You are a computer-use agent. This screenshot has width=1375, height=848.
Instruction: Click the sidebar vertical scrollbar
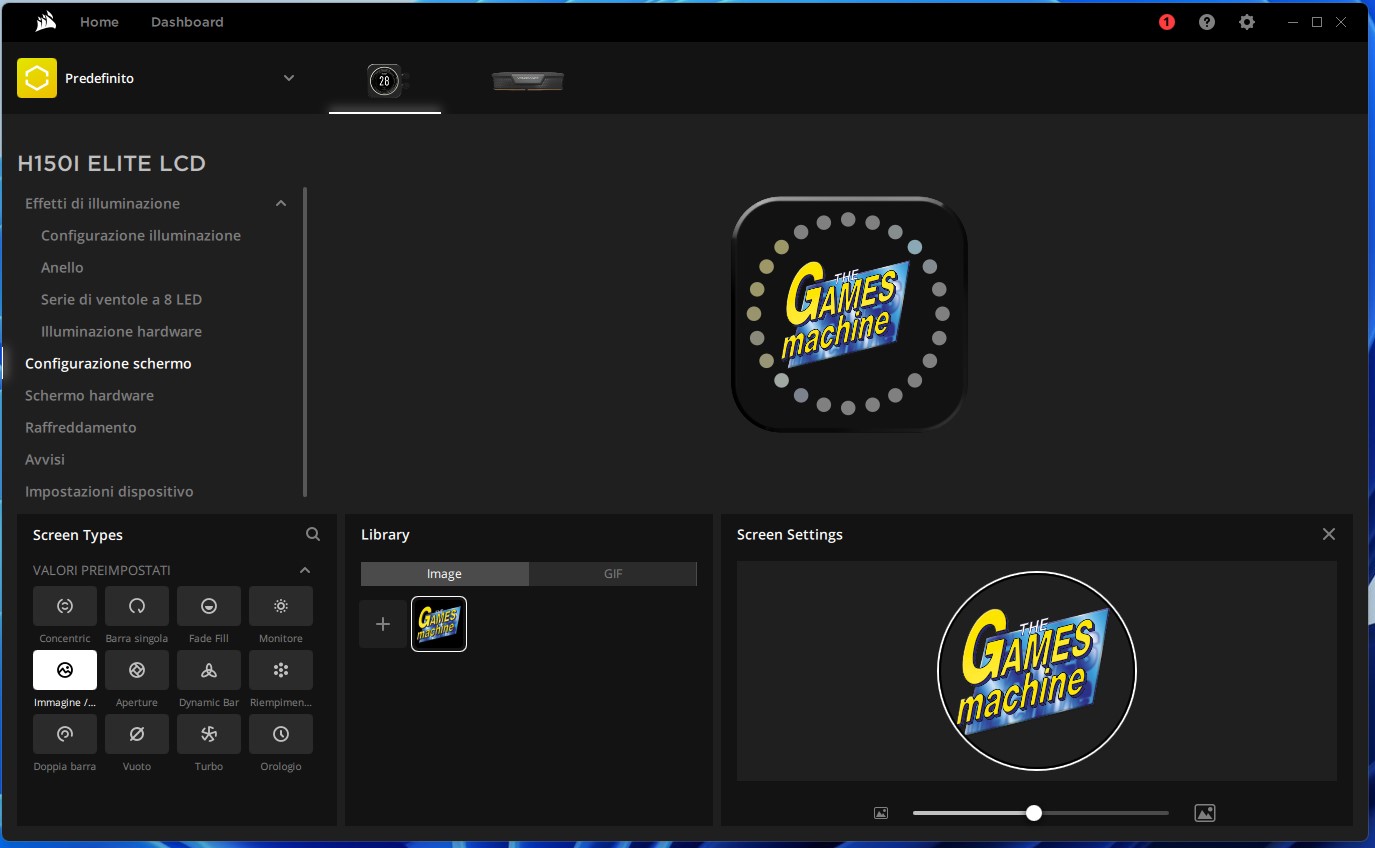pyautogui.click(x=305, y=342)
